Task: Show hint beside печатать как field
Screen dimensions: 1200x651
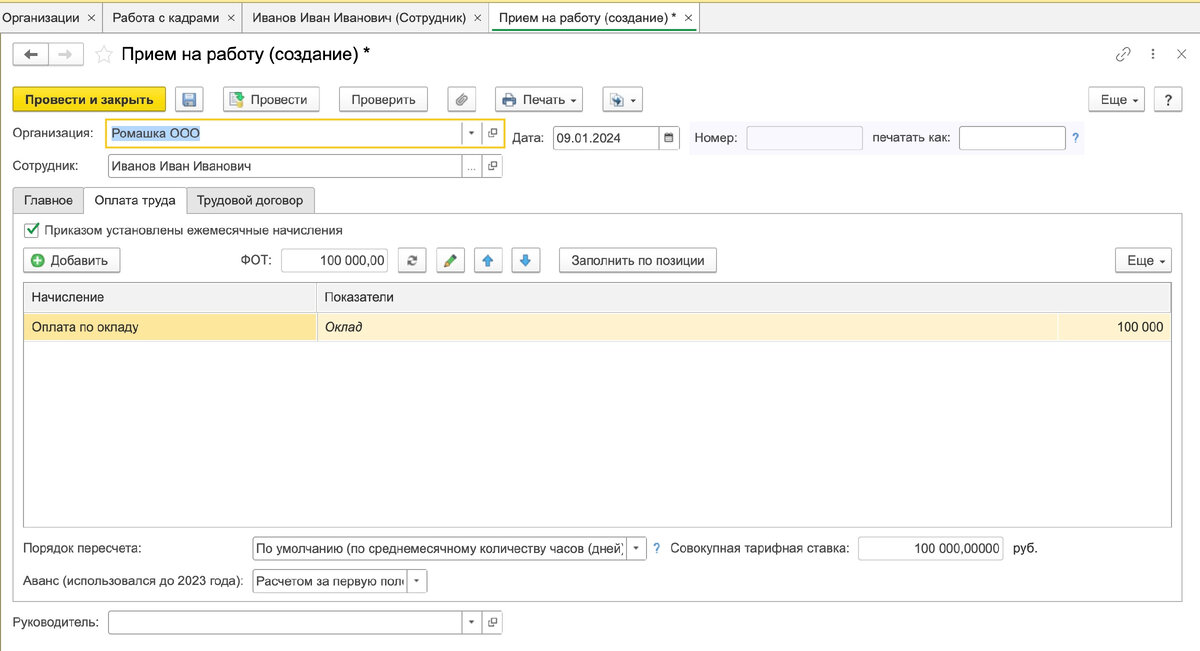Action: pyautogui.click(x=1076, y=138)
